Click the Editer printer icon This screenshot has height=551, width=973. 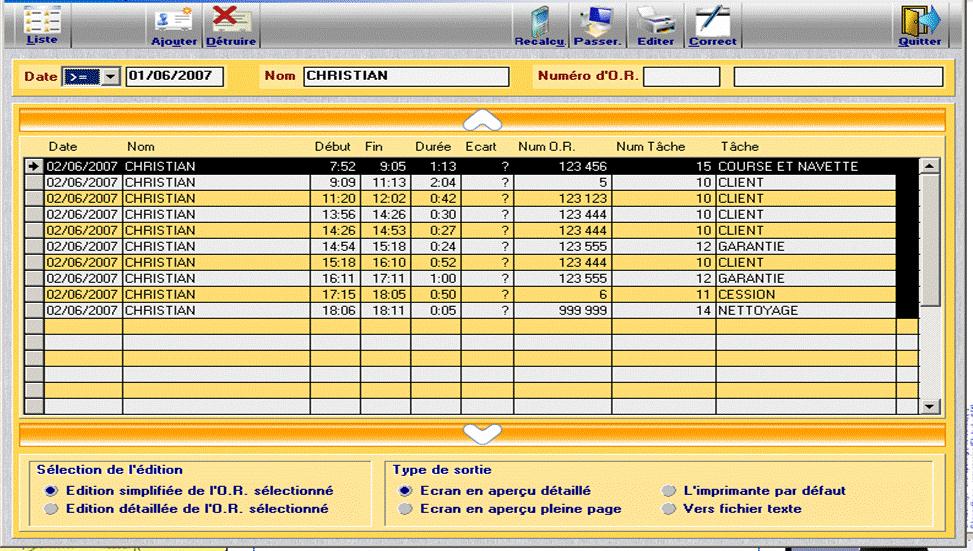pyautogui.click(x=656, y=24)
